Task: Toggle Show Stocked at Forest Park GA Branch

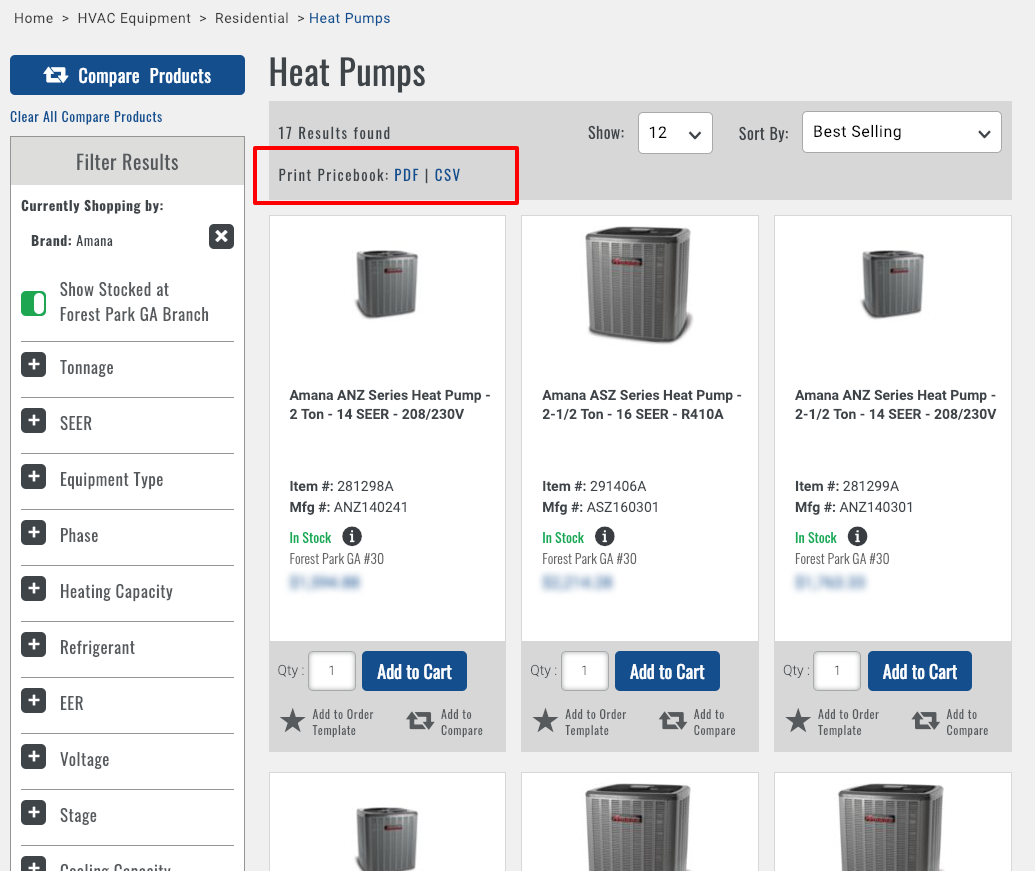Action: pyautogui.click(x=34, y=304)
